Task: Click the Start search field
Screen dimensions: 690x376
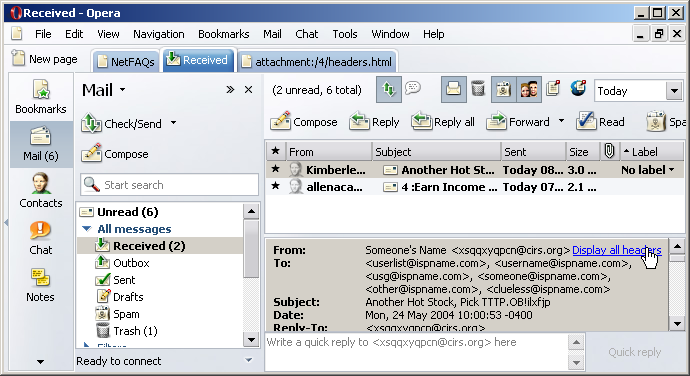Action: pos(170,184)
